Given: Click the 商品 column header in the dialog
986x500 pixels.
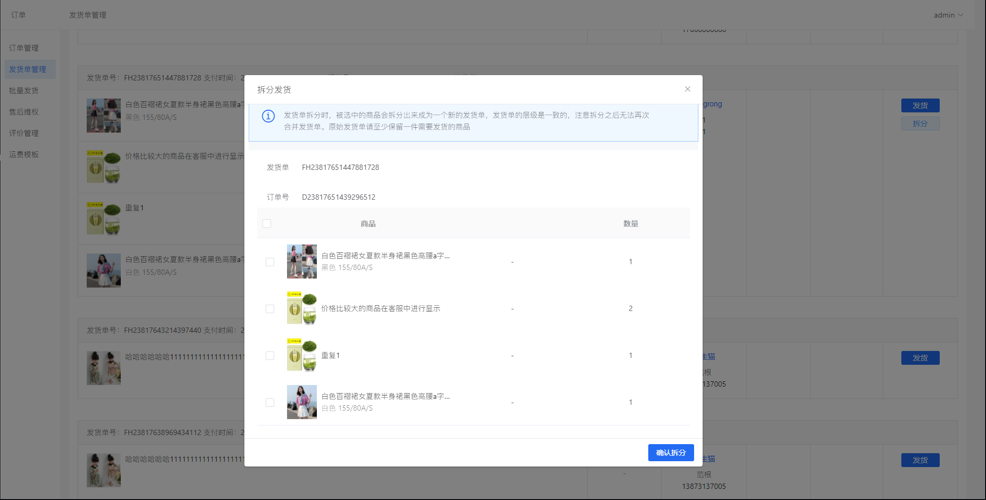Looking at the screenshot, I should [x=368, y=224].
